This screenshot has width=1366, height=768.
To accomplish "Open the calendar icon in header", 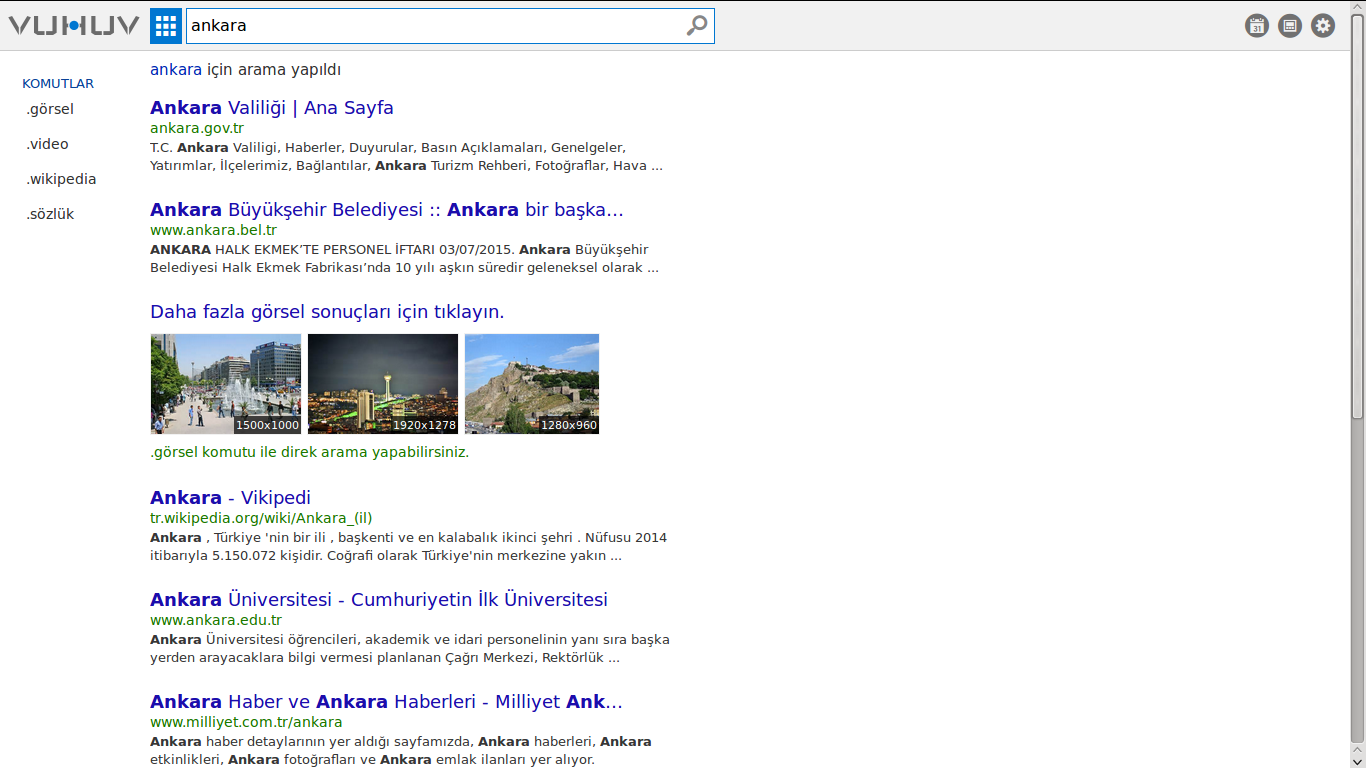I will 1257,26.
